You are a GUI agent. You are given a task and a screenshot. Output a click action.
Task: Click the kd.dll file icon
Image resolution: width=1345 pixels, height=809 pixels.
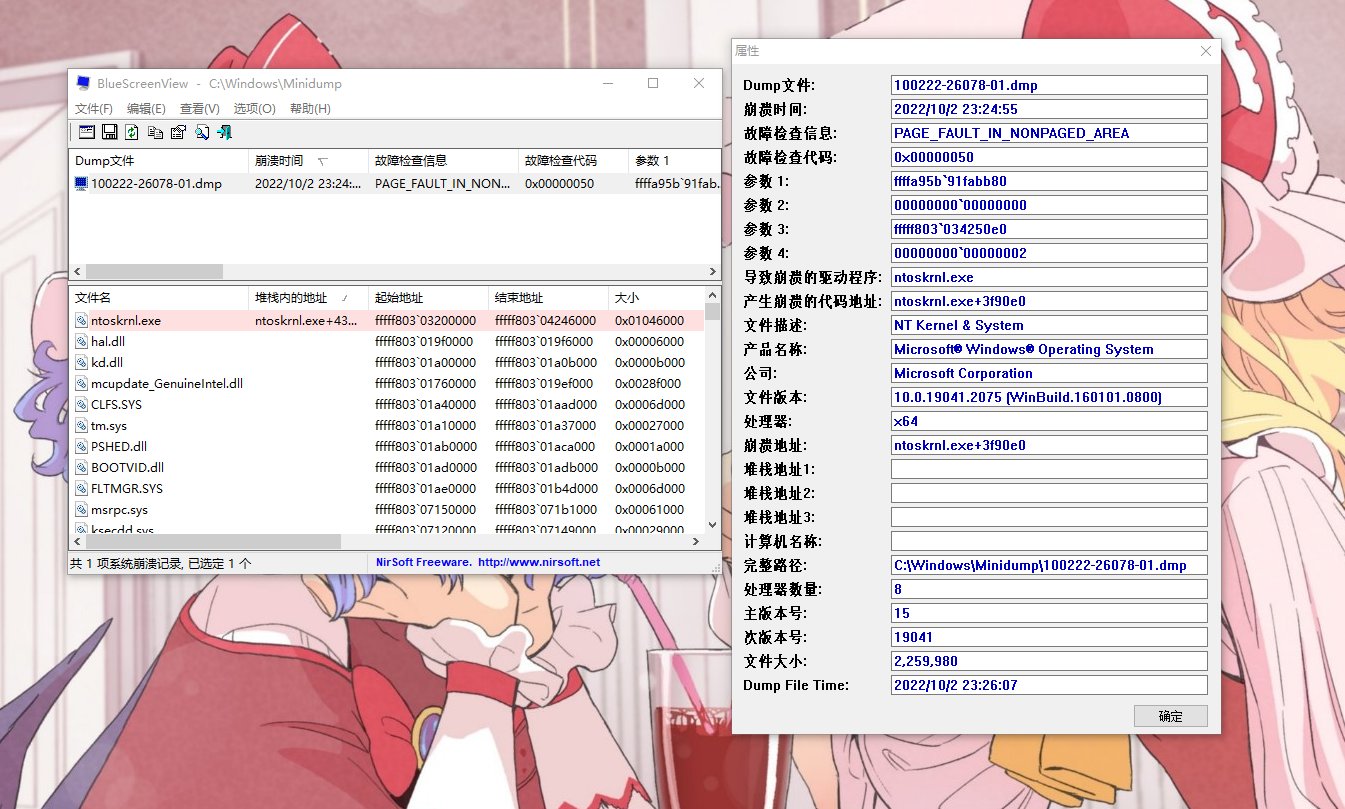(x=81, y=363)
